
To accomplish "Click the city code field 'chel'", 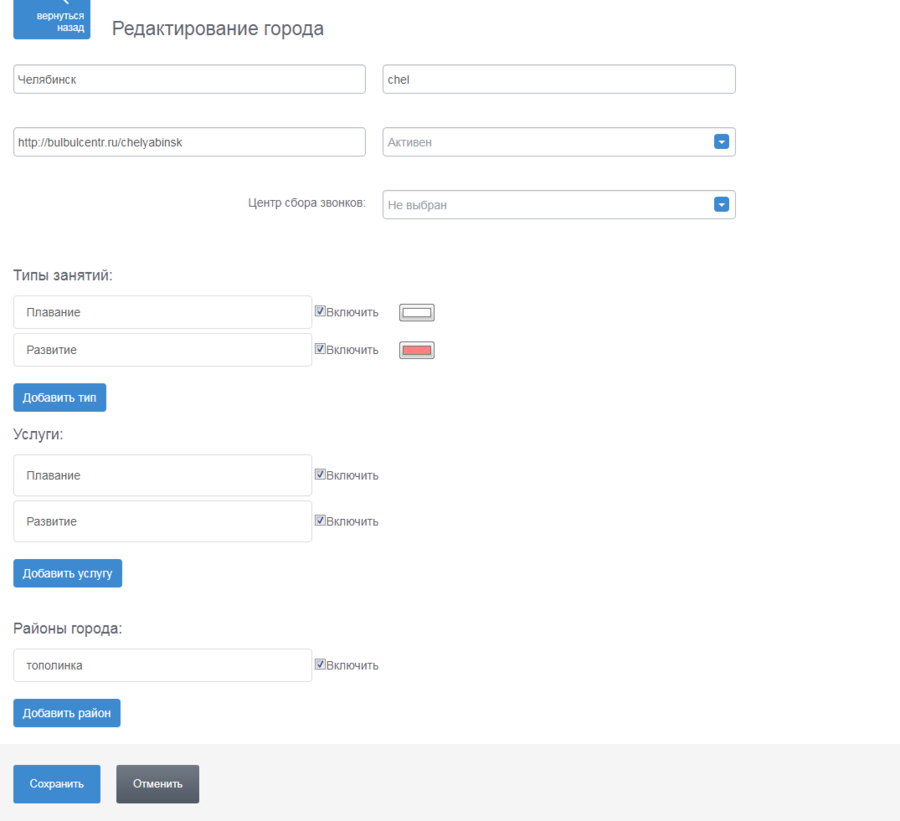I will click(558, 79).
